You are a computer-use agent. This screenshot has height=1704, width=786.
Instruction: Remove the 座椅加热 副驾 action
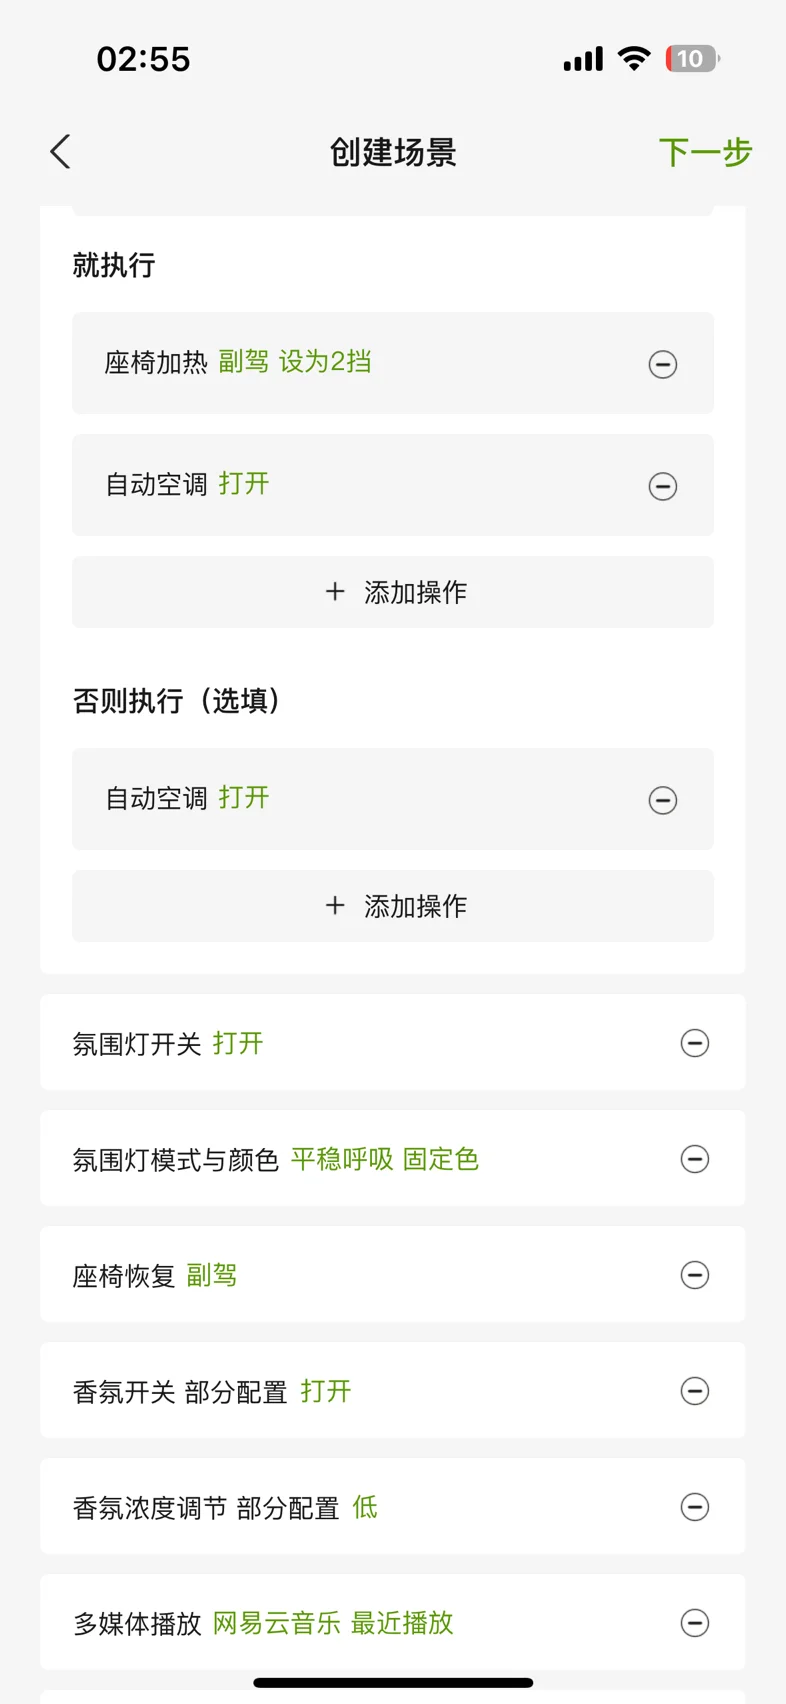pos(663,364)
